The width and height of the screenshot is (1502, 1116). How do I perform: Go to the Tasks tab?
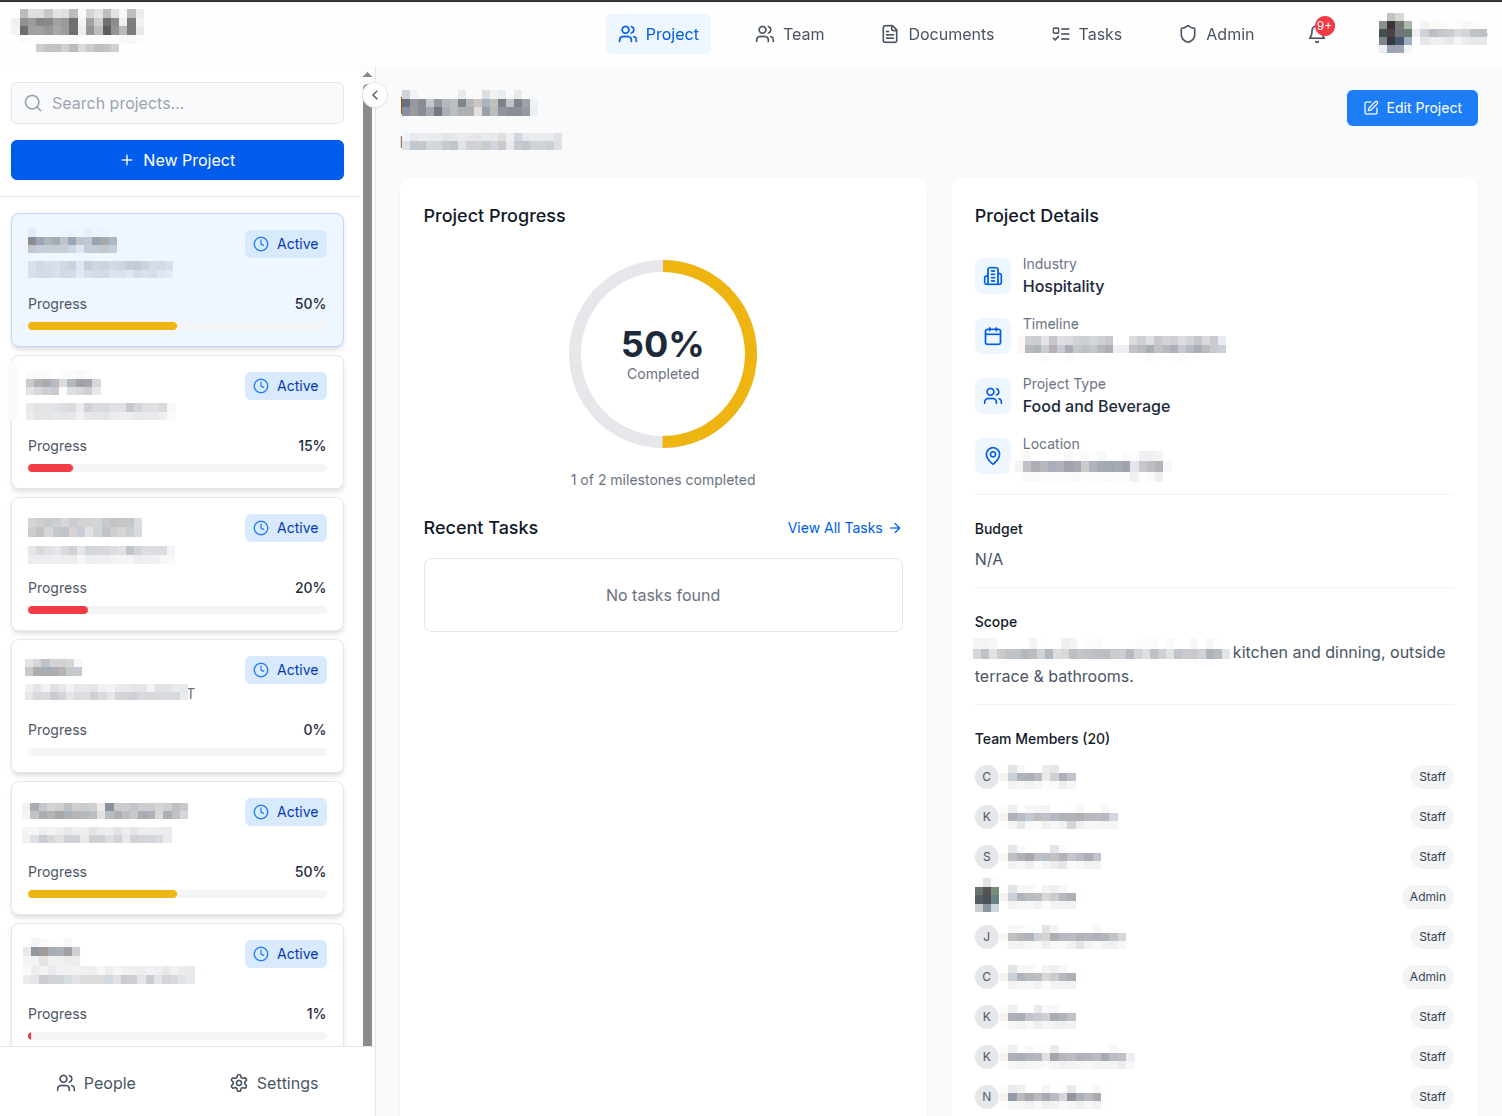(x=1086, y=34)
